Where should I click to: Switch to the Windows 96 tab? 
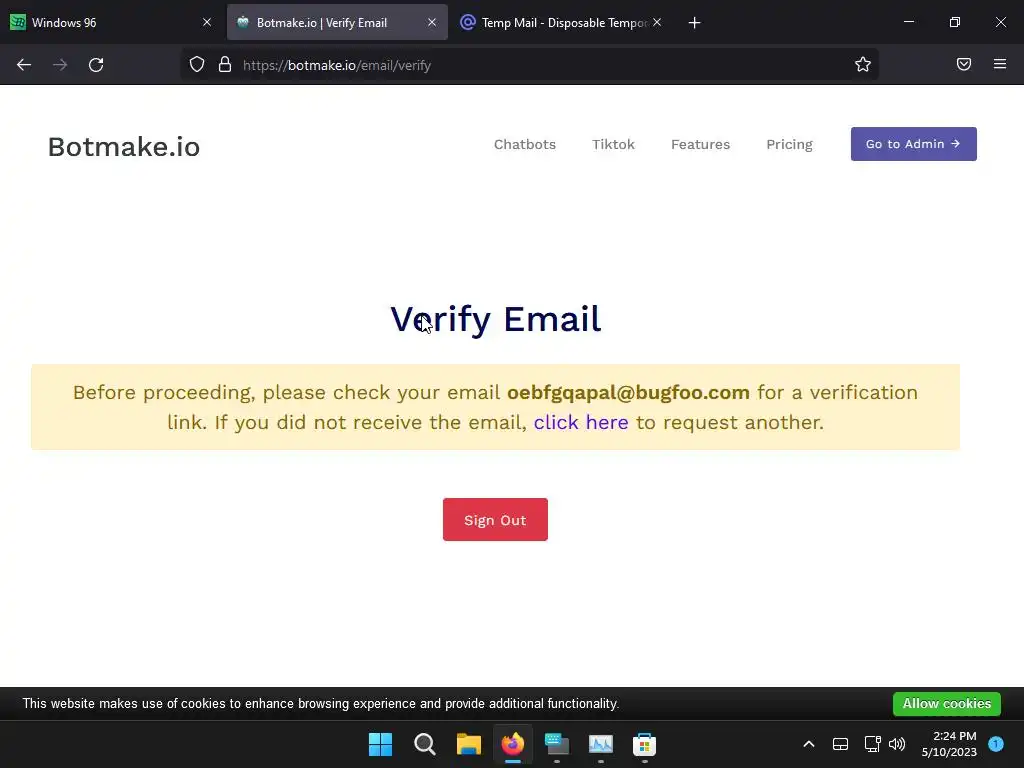[x=111, y=22]
